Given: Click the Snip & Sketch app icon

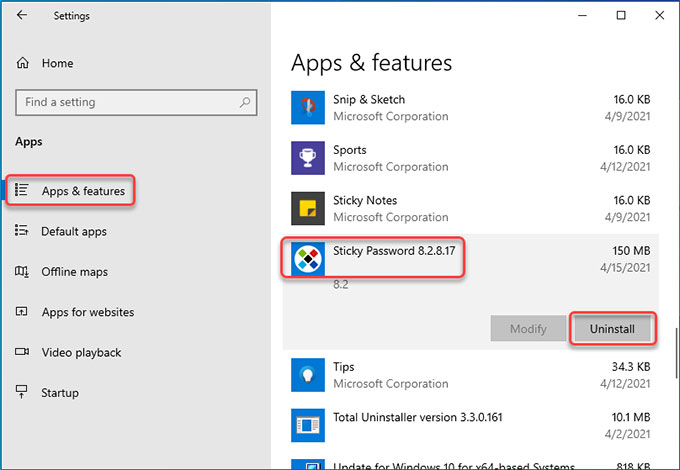Looking at the screenshot, I should [308, 108].
